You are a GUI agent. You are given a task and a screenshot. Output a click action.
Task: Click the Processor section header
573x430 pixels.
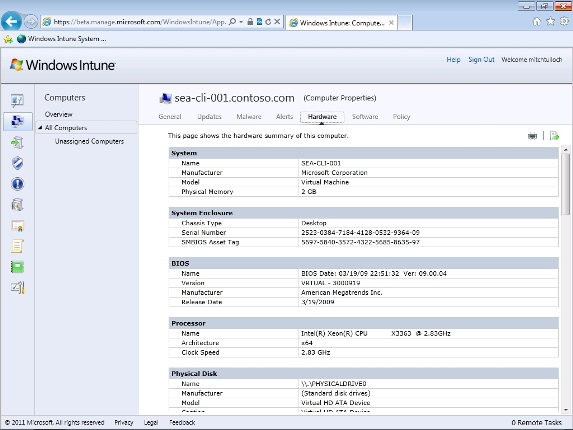point(363,323)
